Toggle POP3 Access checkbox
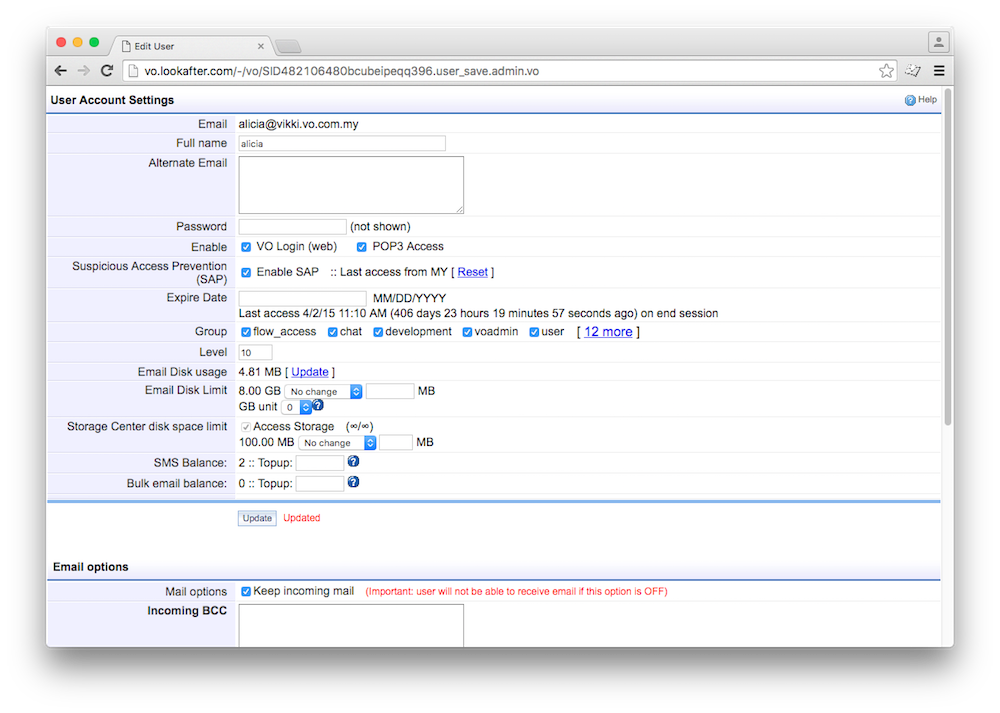 click(362, 247)
